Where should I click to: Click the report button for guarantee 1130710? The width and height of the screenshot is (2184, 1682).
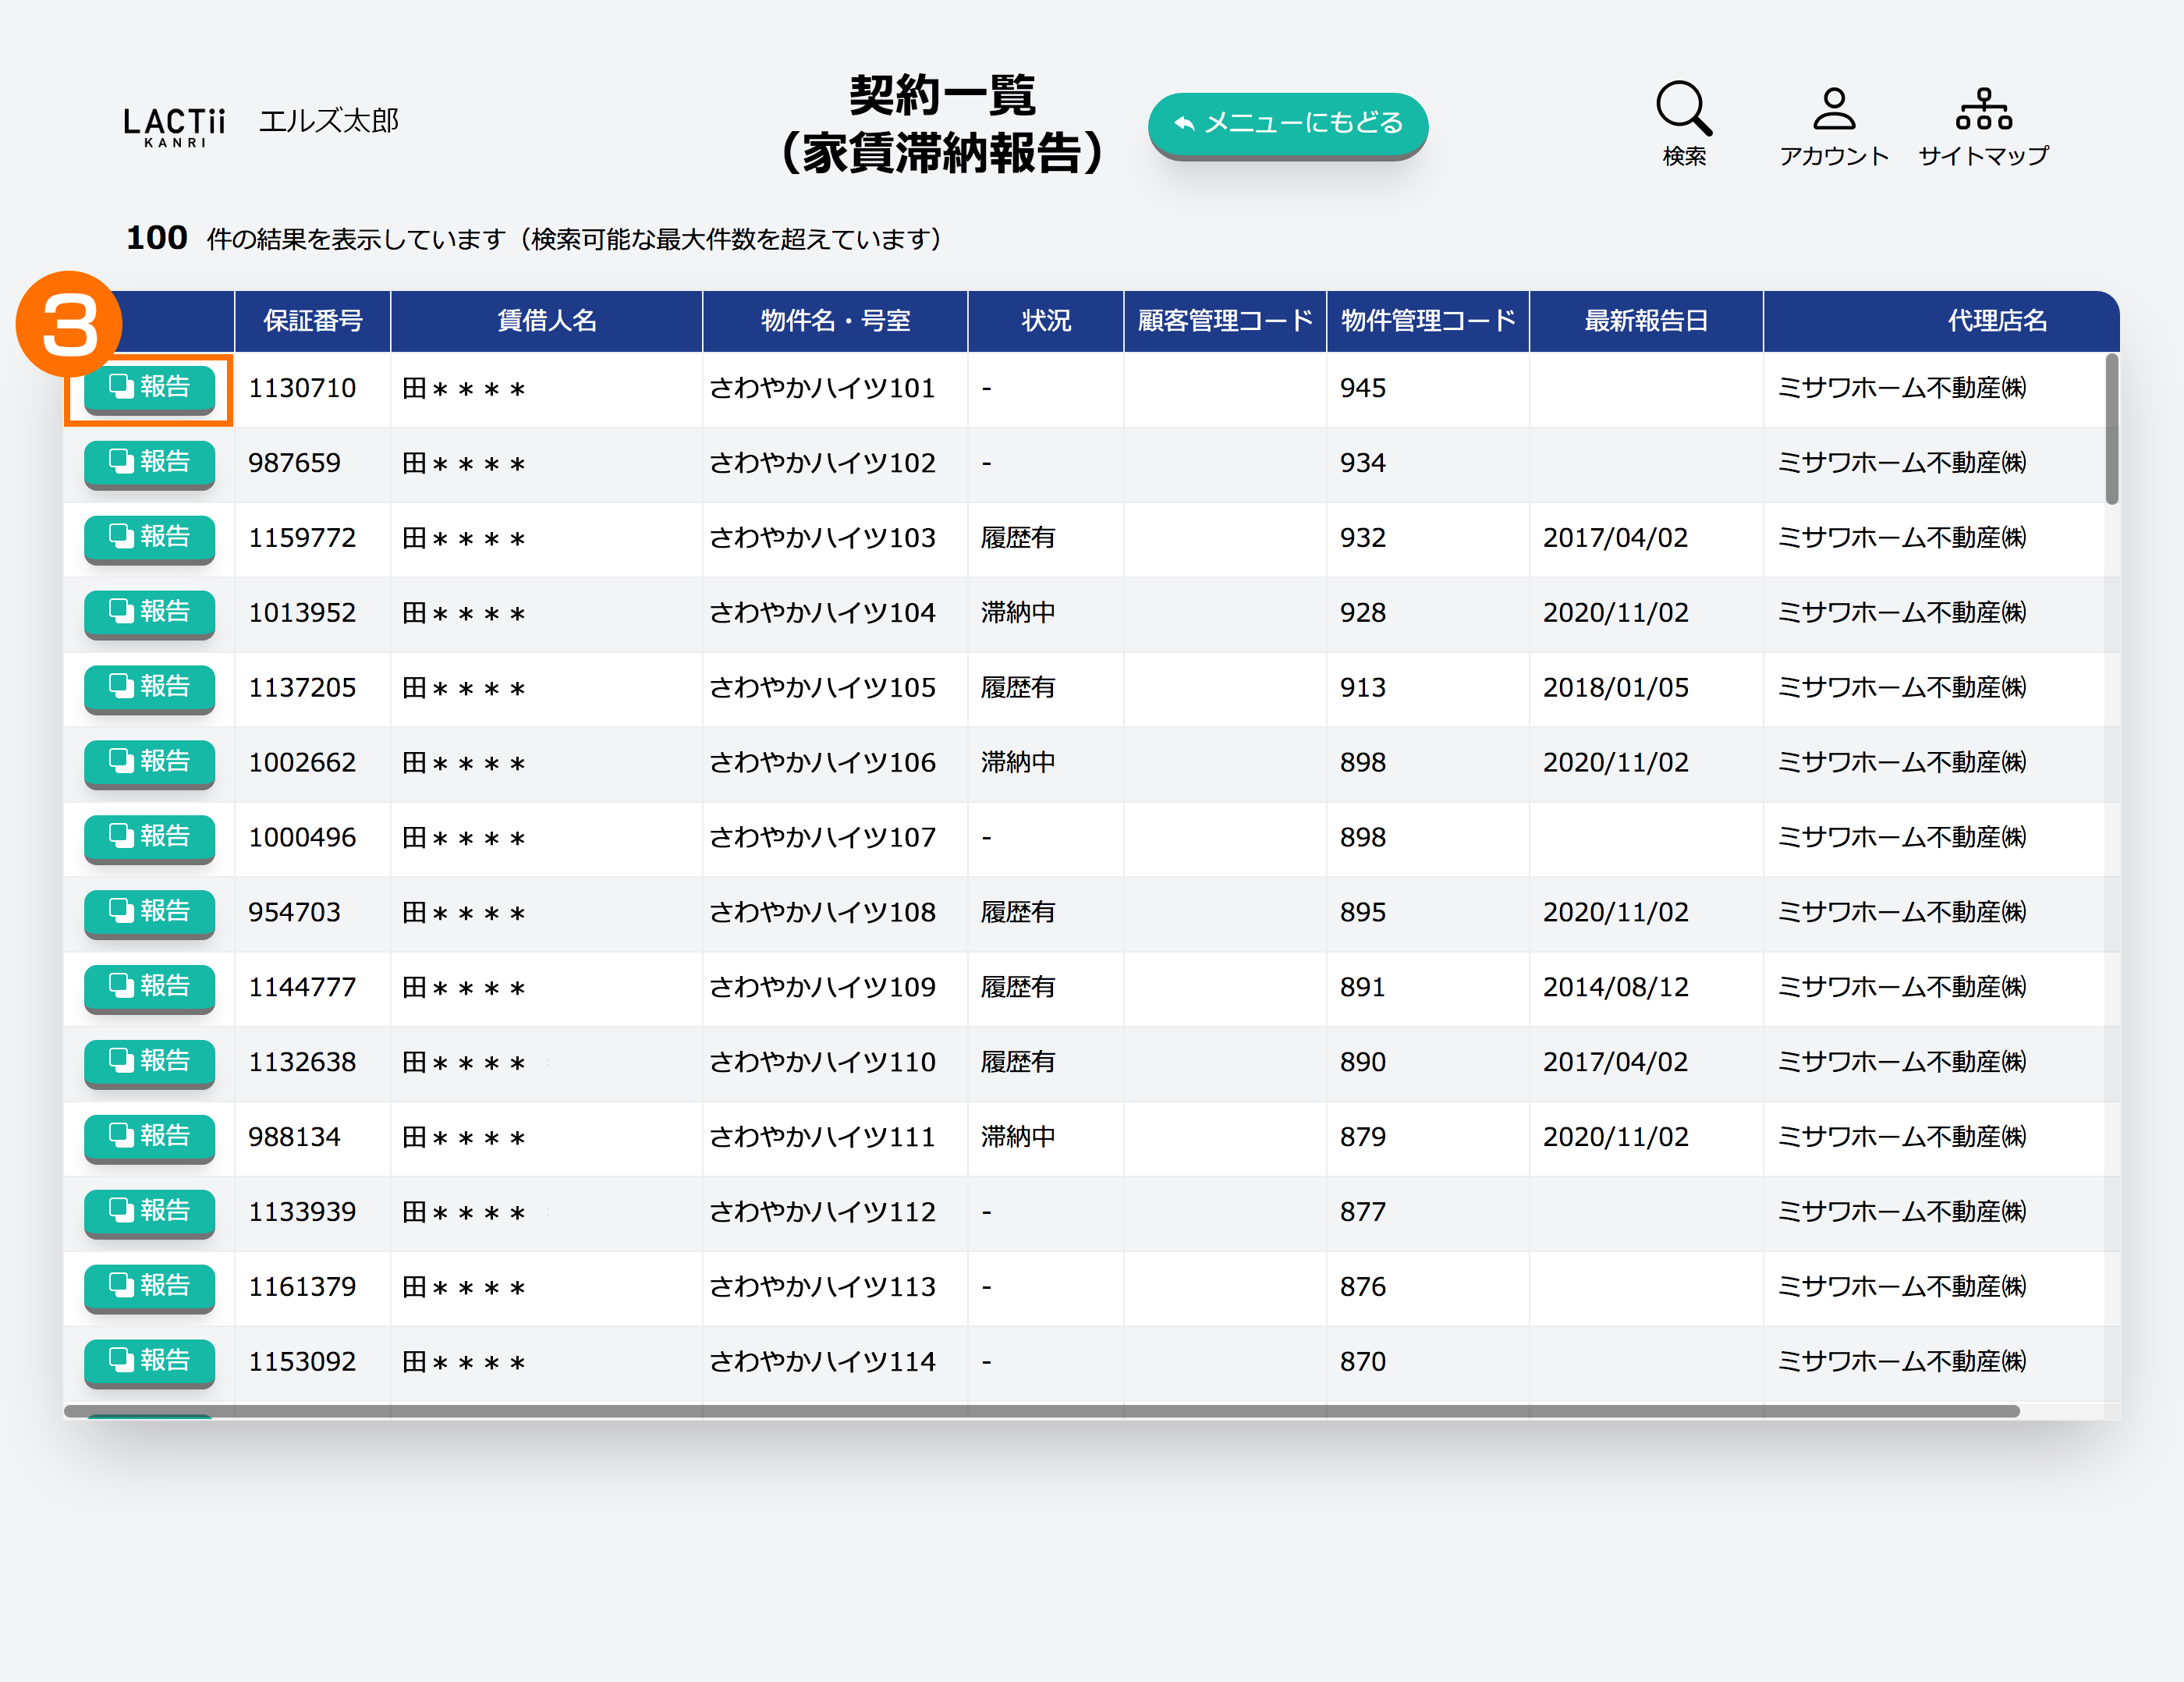point(150,388)
